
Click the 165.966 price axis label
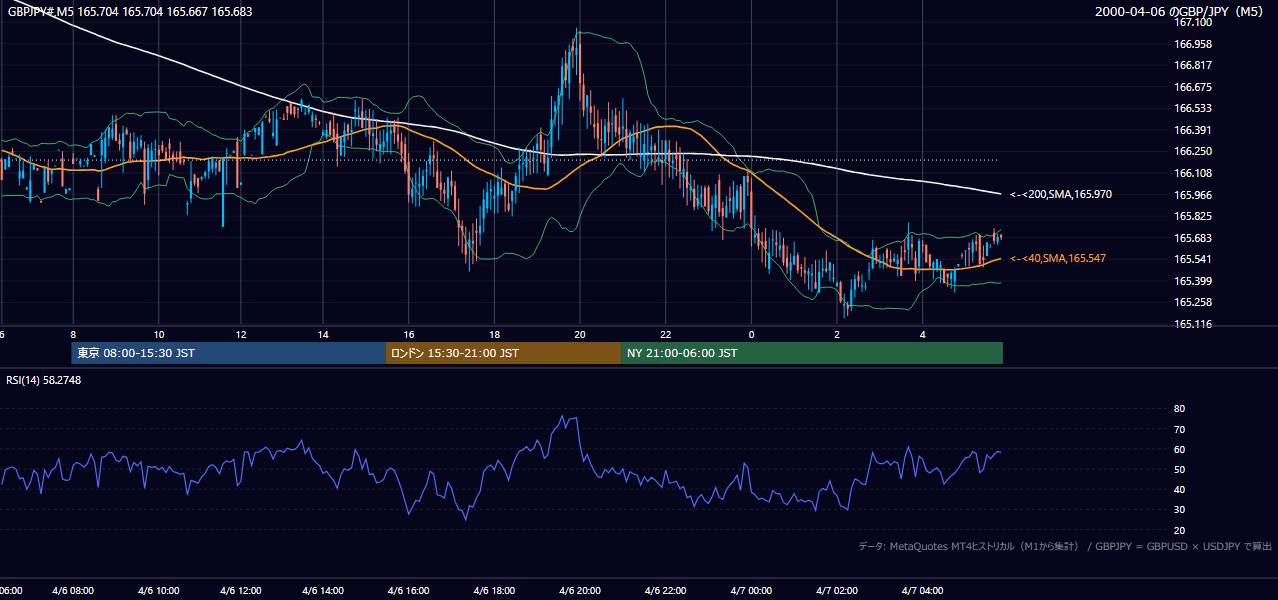[1193, 195]
